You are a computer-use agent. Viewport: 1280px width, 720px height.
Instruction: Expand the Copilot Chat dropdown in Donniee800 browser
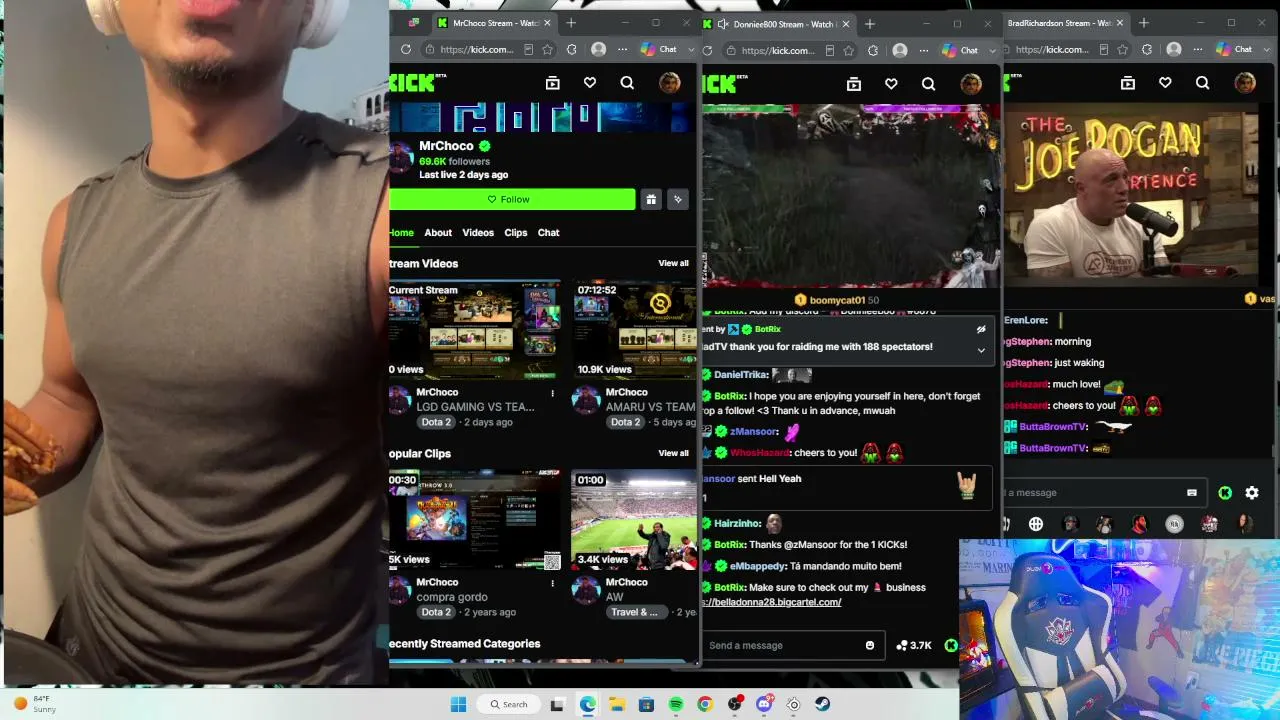993,50
